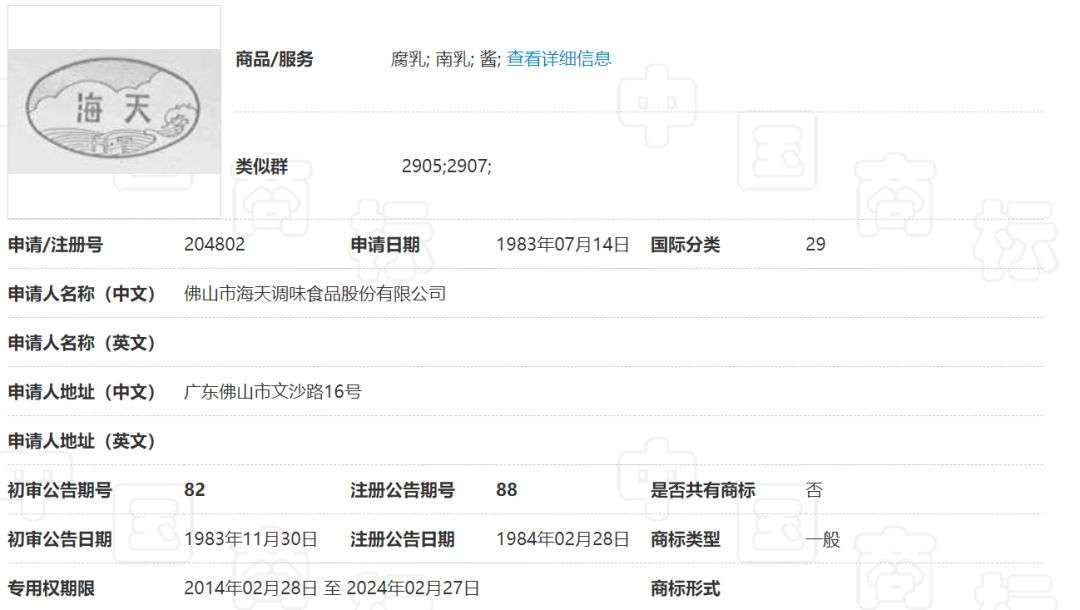Click the 商标形式 label

point(685,589)
